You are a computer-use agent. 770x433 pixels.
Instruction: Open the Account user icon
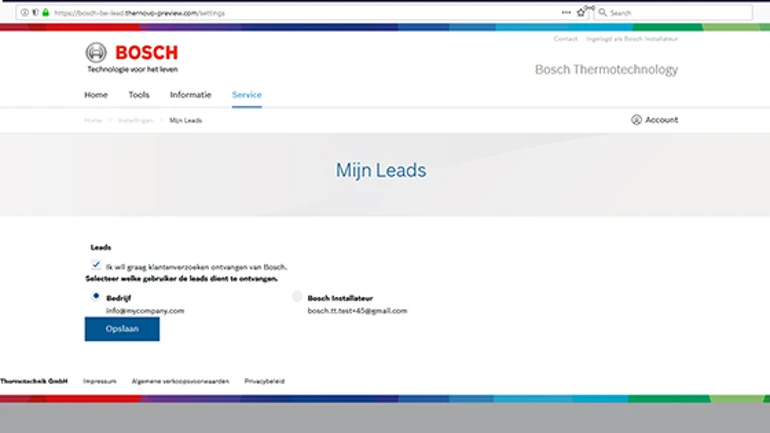click(x=636, y=120)
